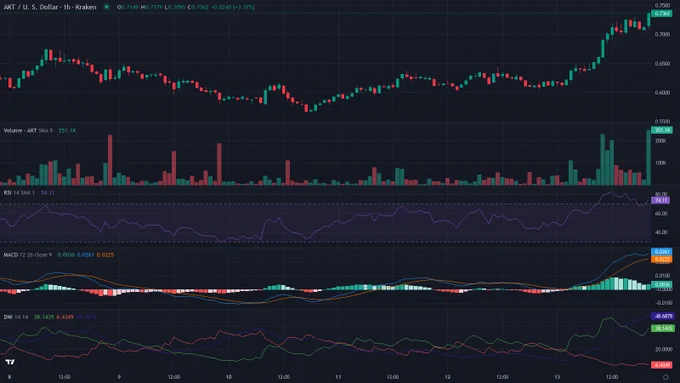Click the 0.6500 price axis label
Screen dimensions: 680x383
(x=662, y=63)
